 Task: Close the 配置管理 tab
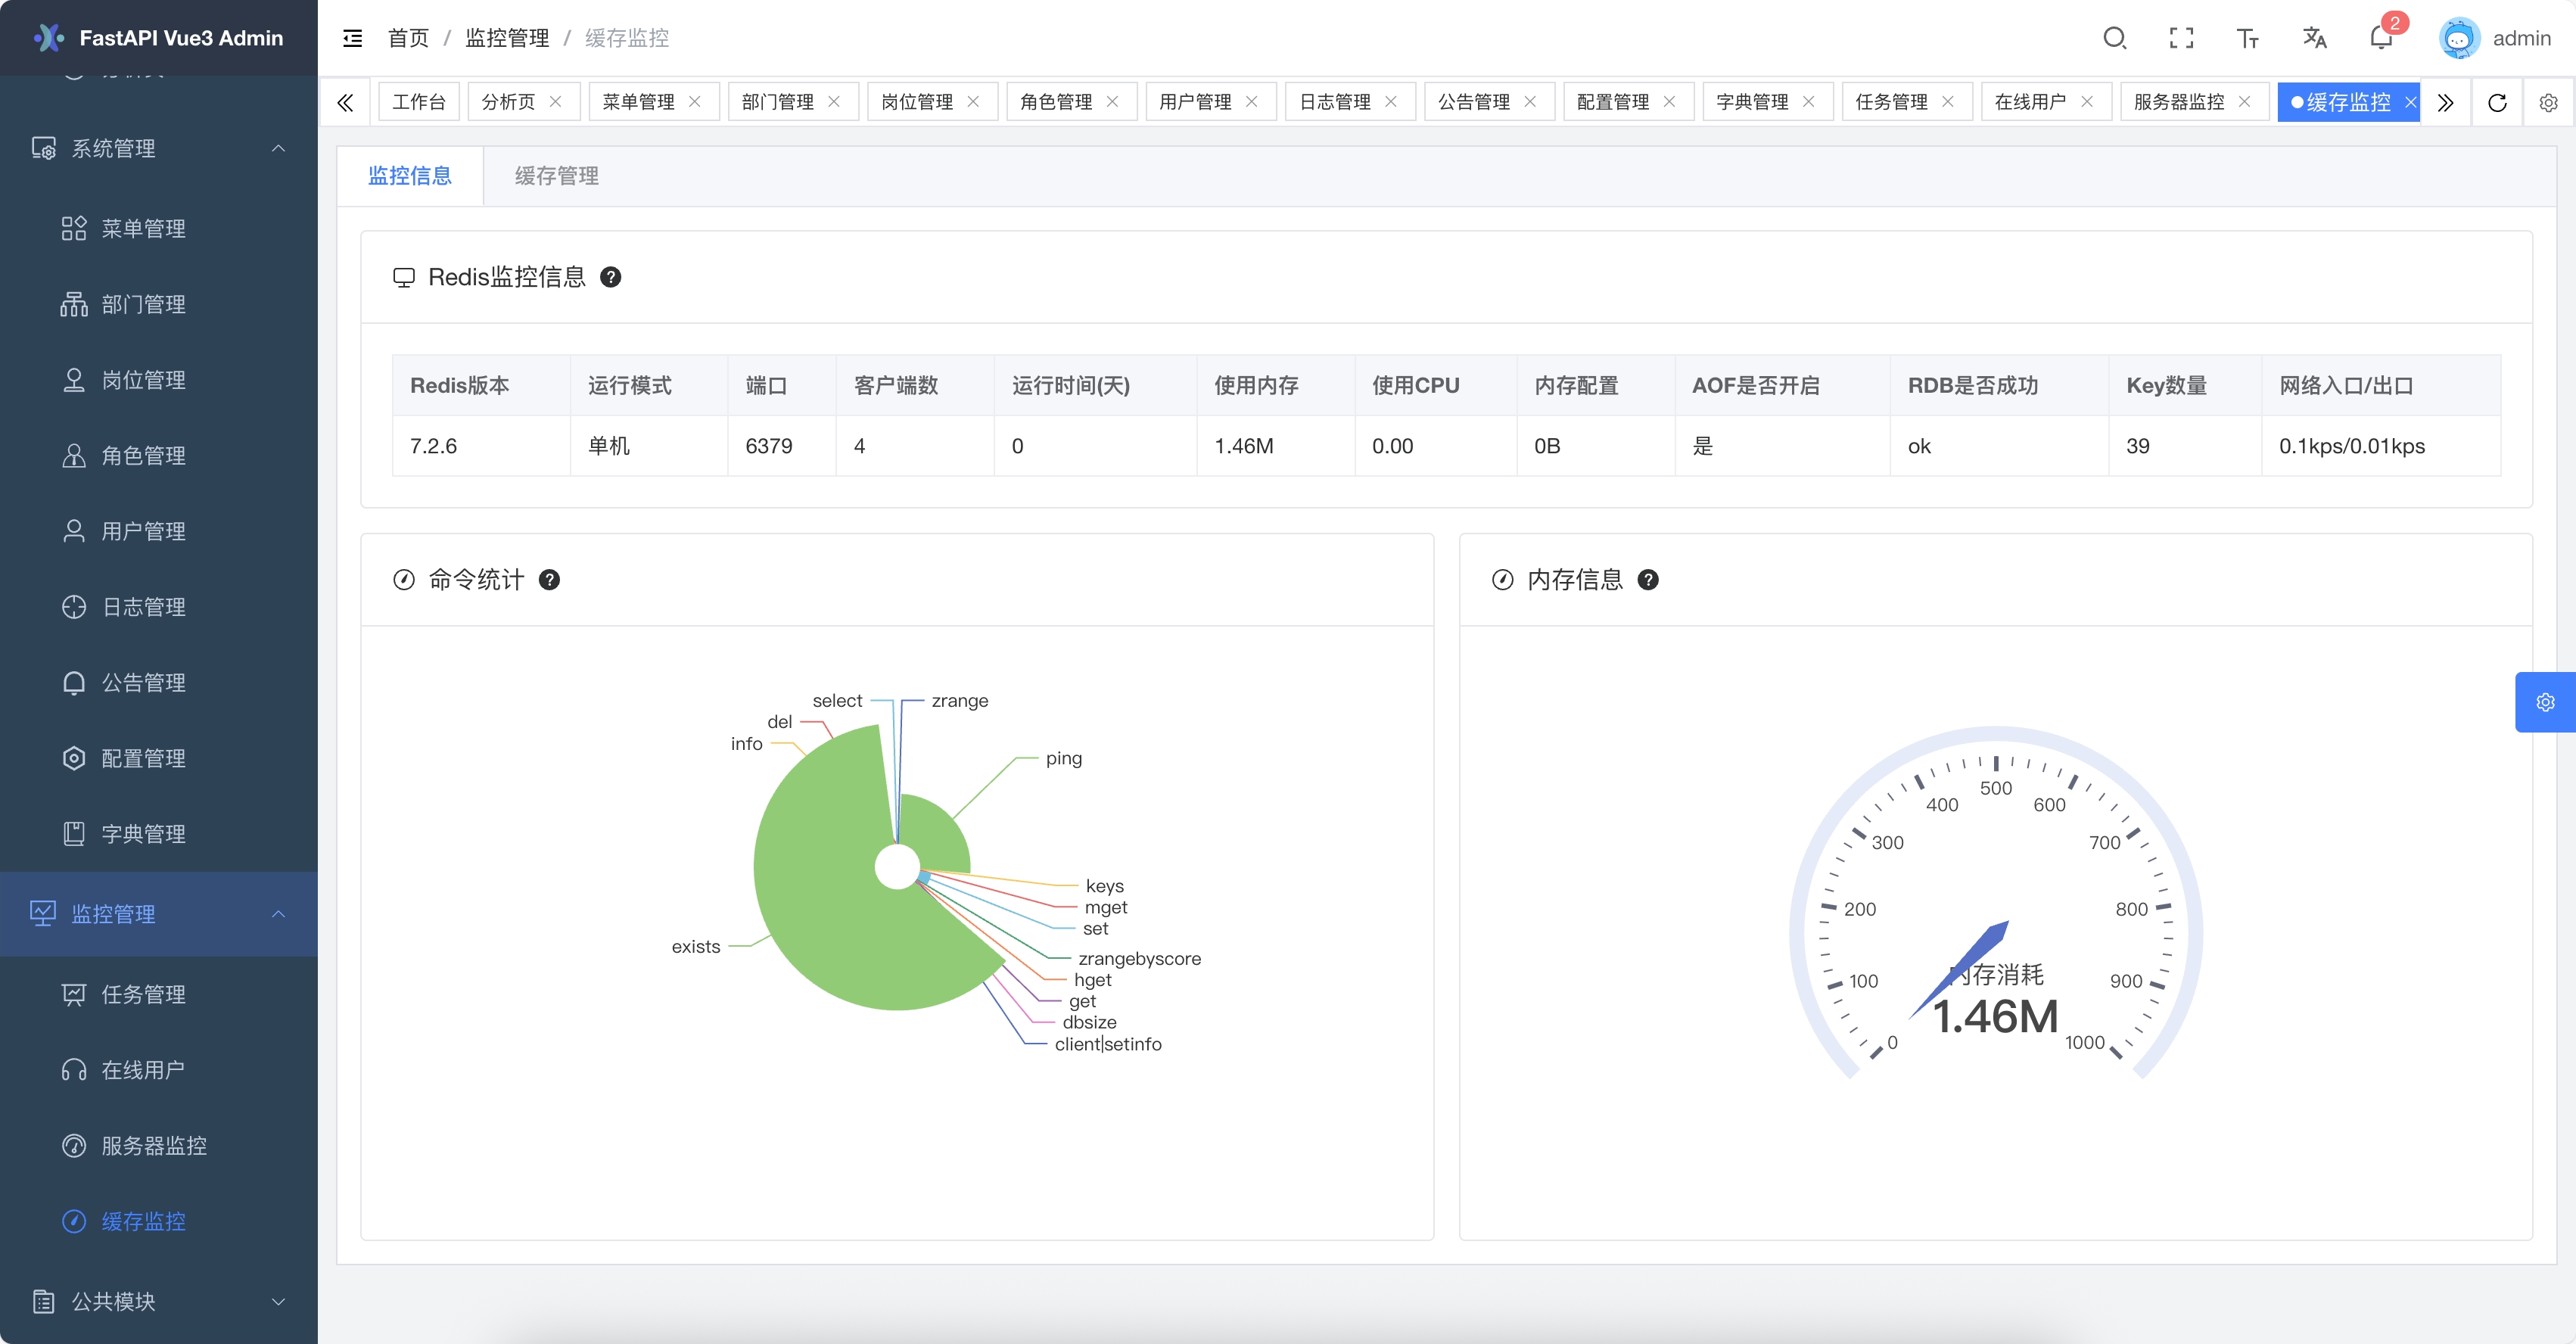click(1669, 102)
